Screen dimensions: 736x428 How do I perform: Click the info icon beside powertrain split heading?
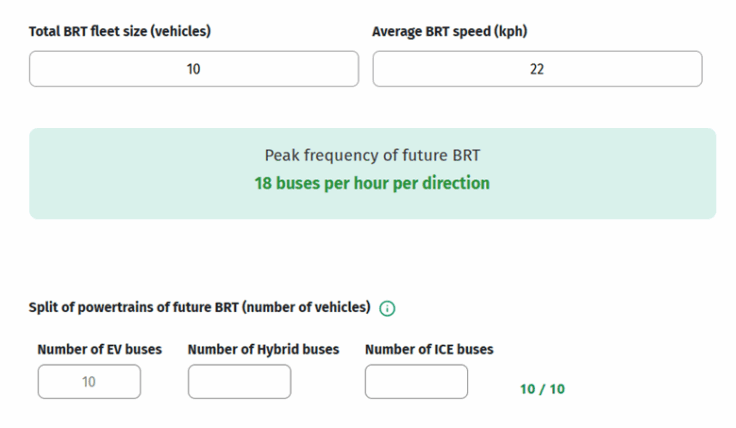388,307
